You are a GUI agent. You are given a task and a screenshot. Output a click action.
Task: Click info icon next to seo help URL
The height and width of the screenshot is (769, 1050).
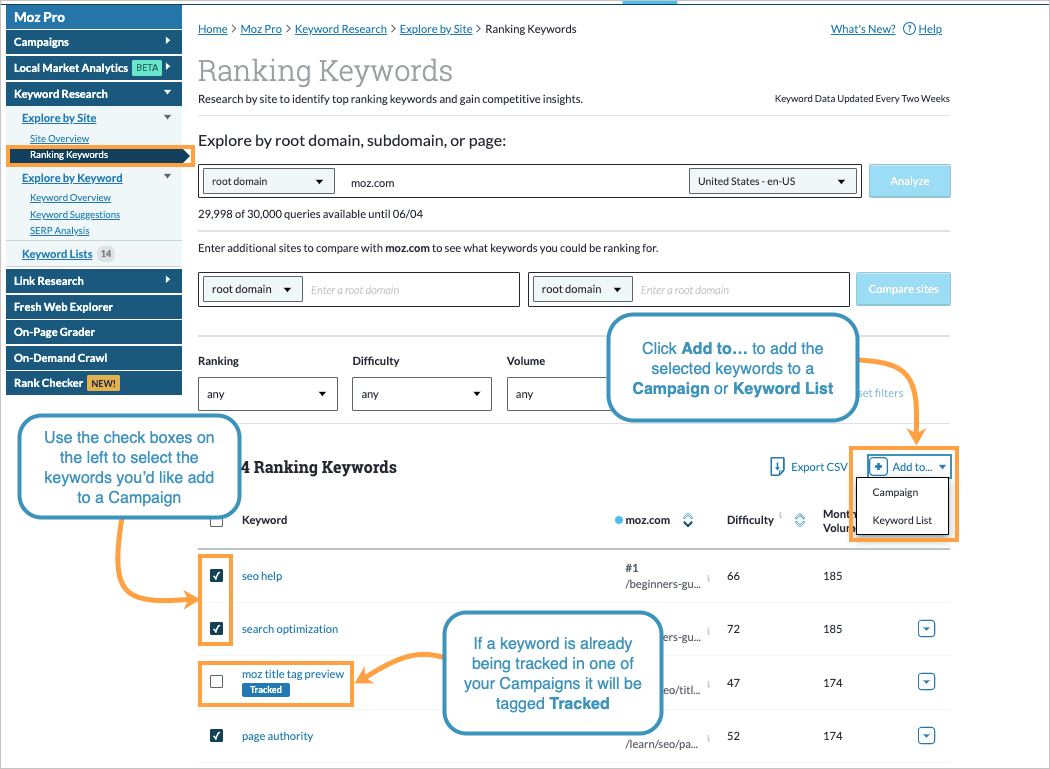709,577
